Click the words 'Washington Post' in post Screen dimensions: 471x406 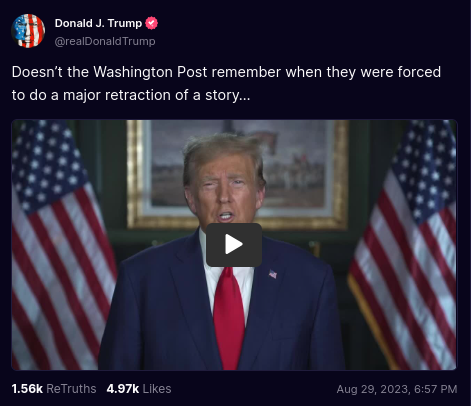150,72
